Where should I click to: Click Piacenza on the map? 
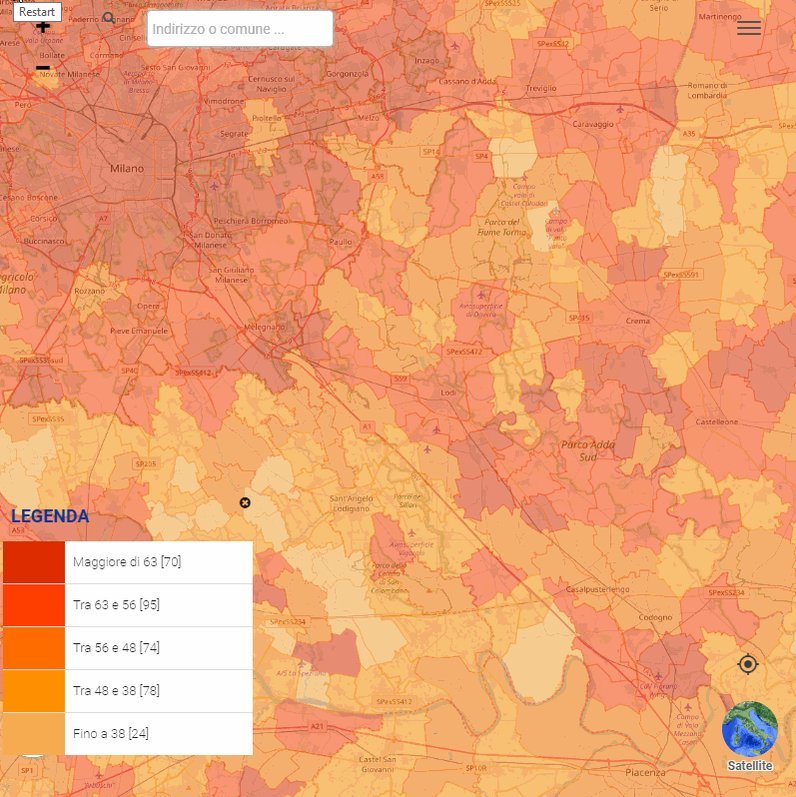coord(645,773)
